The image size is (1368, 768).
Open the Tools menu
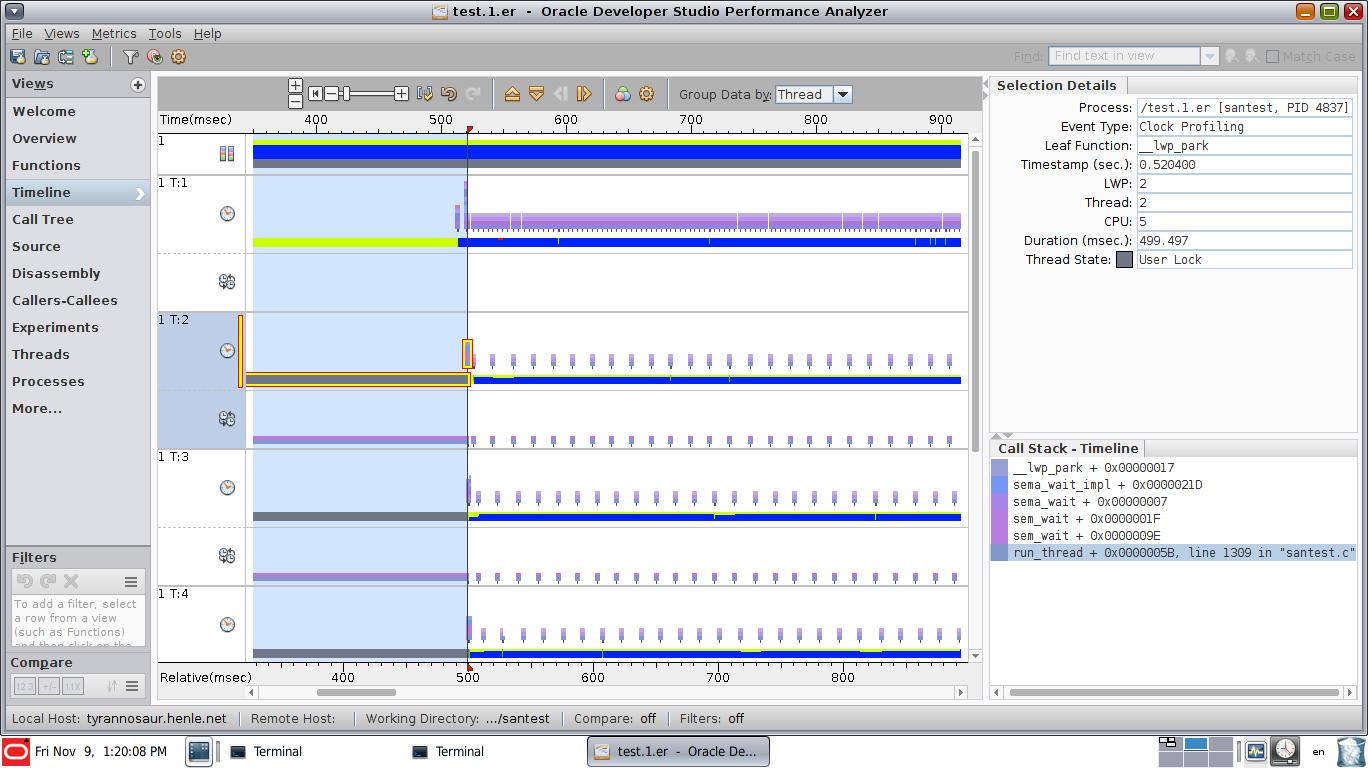165,33
